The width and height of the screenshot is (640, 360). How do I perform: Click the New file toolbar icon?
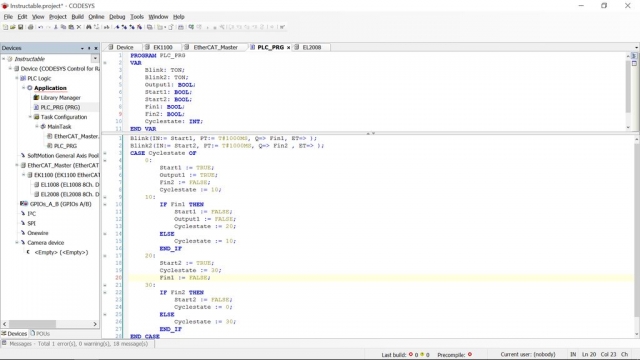point(5,27)
